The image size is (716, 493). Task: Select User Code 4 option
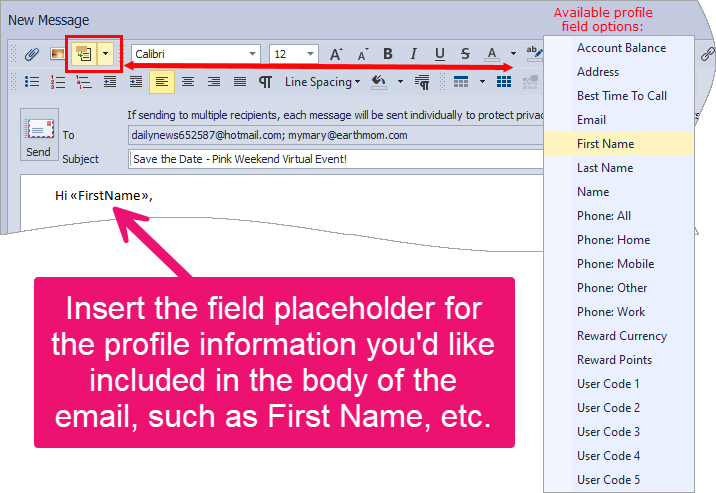(x=619, y=456)
